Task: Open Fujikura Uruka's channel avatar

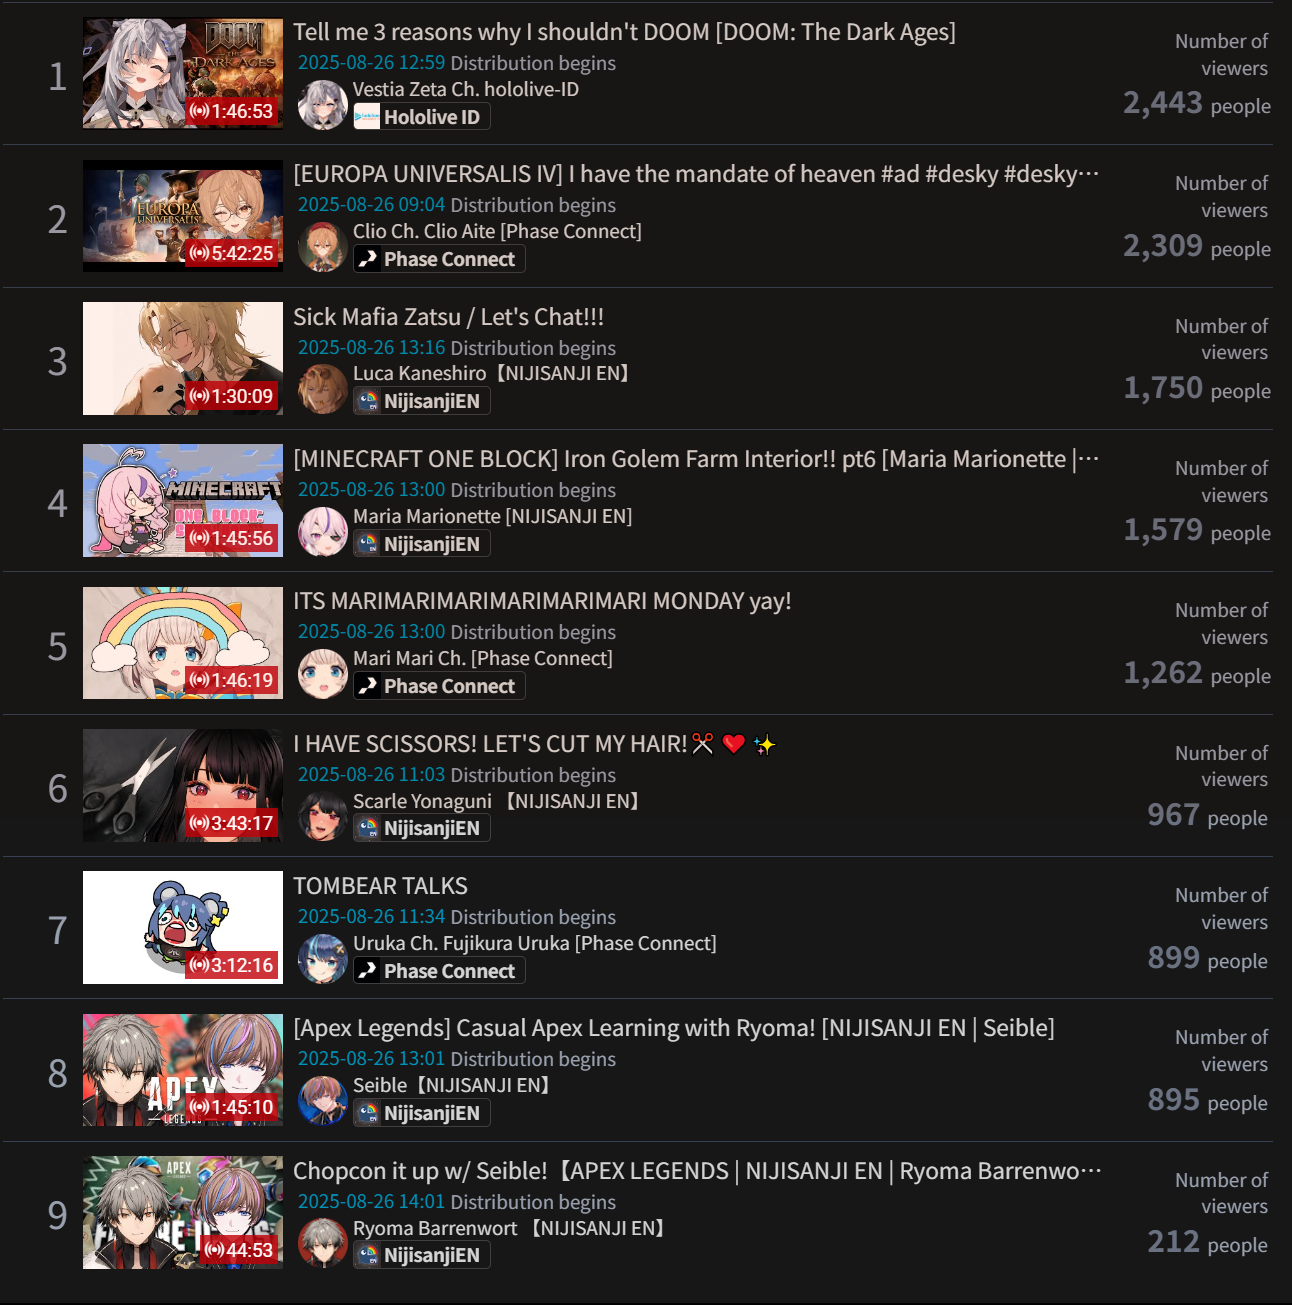Action: click(x=323, y=958)
